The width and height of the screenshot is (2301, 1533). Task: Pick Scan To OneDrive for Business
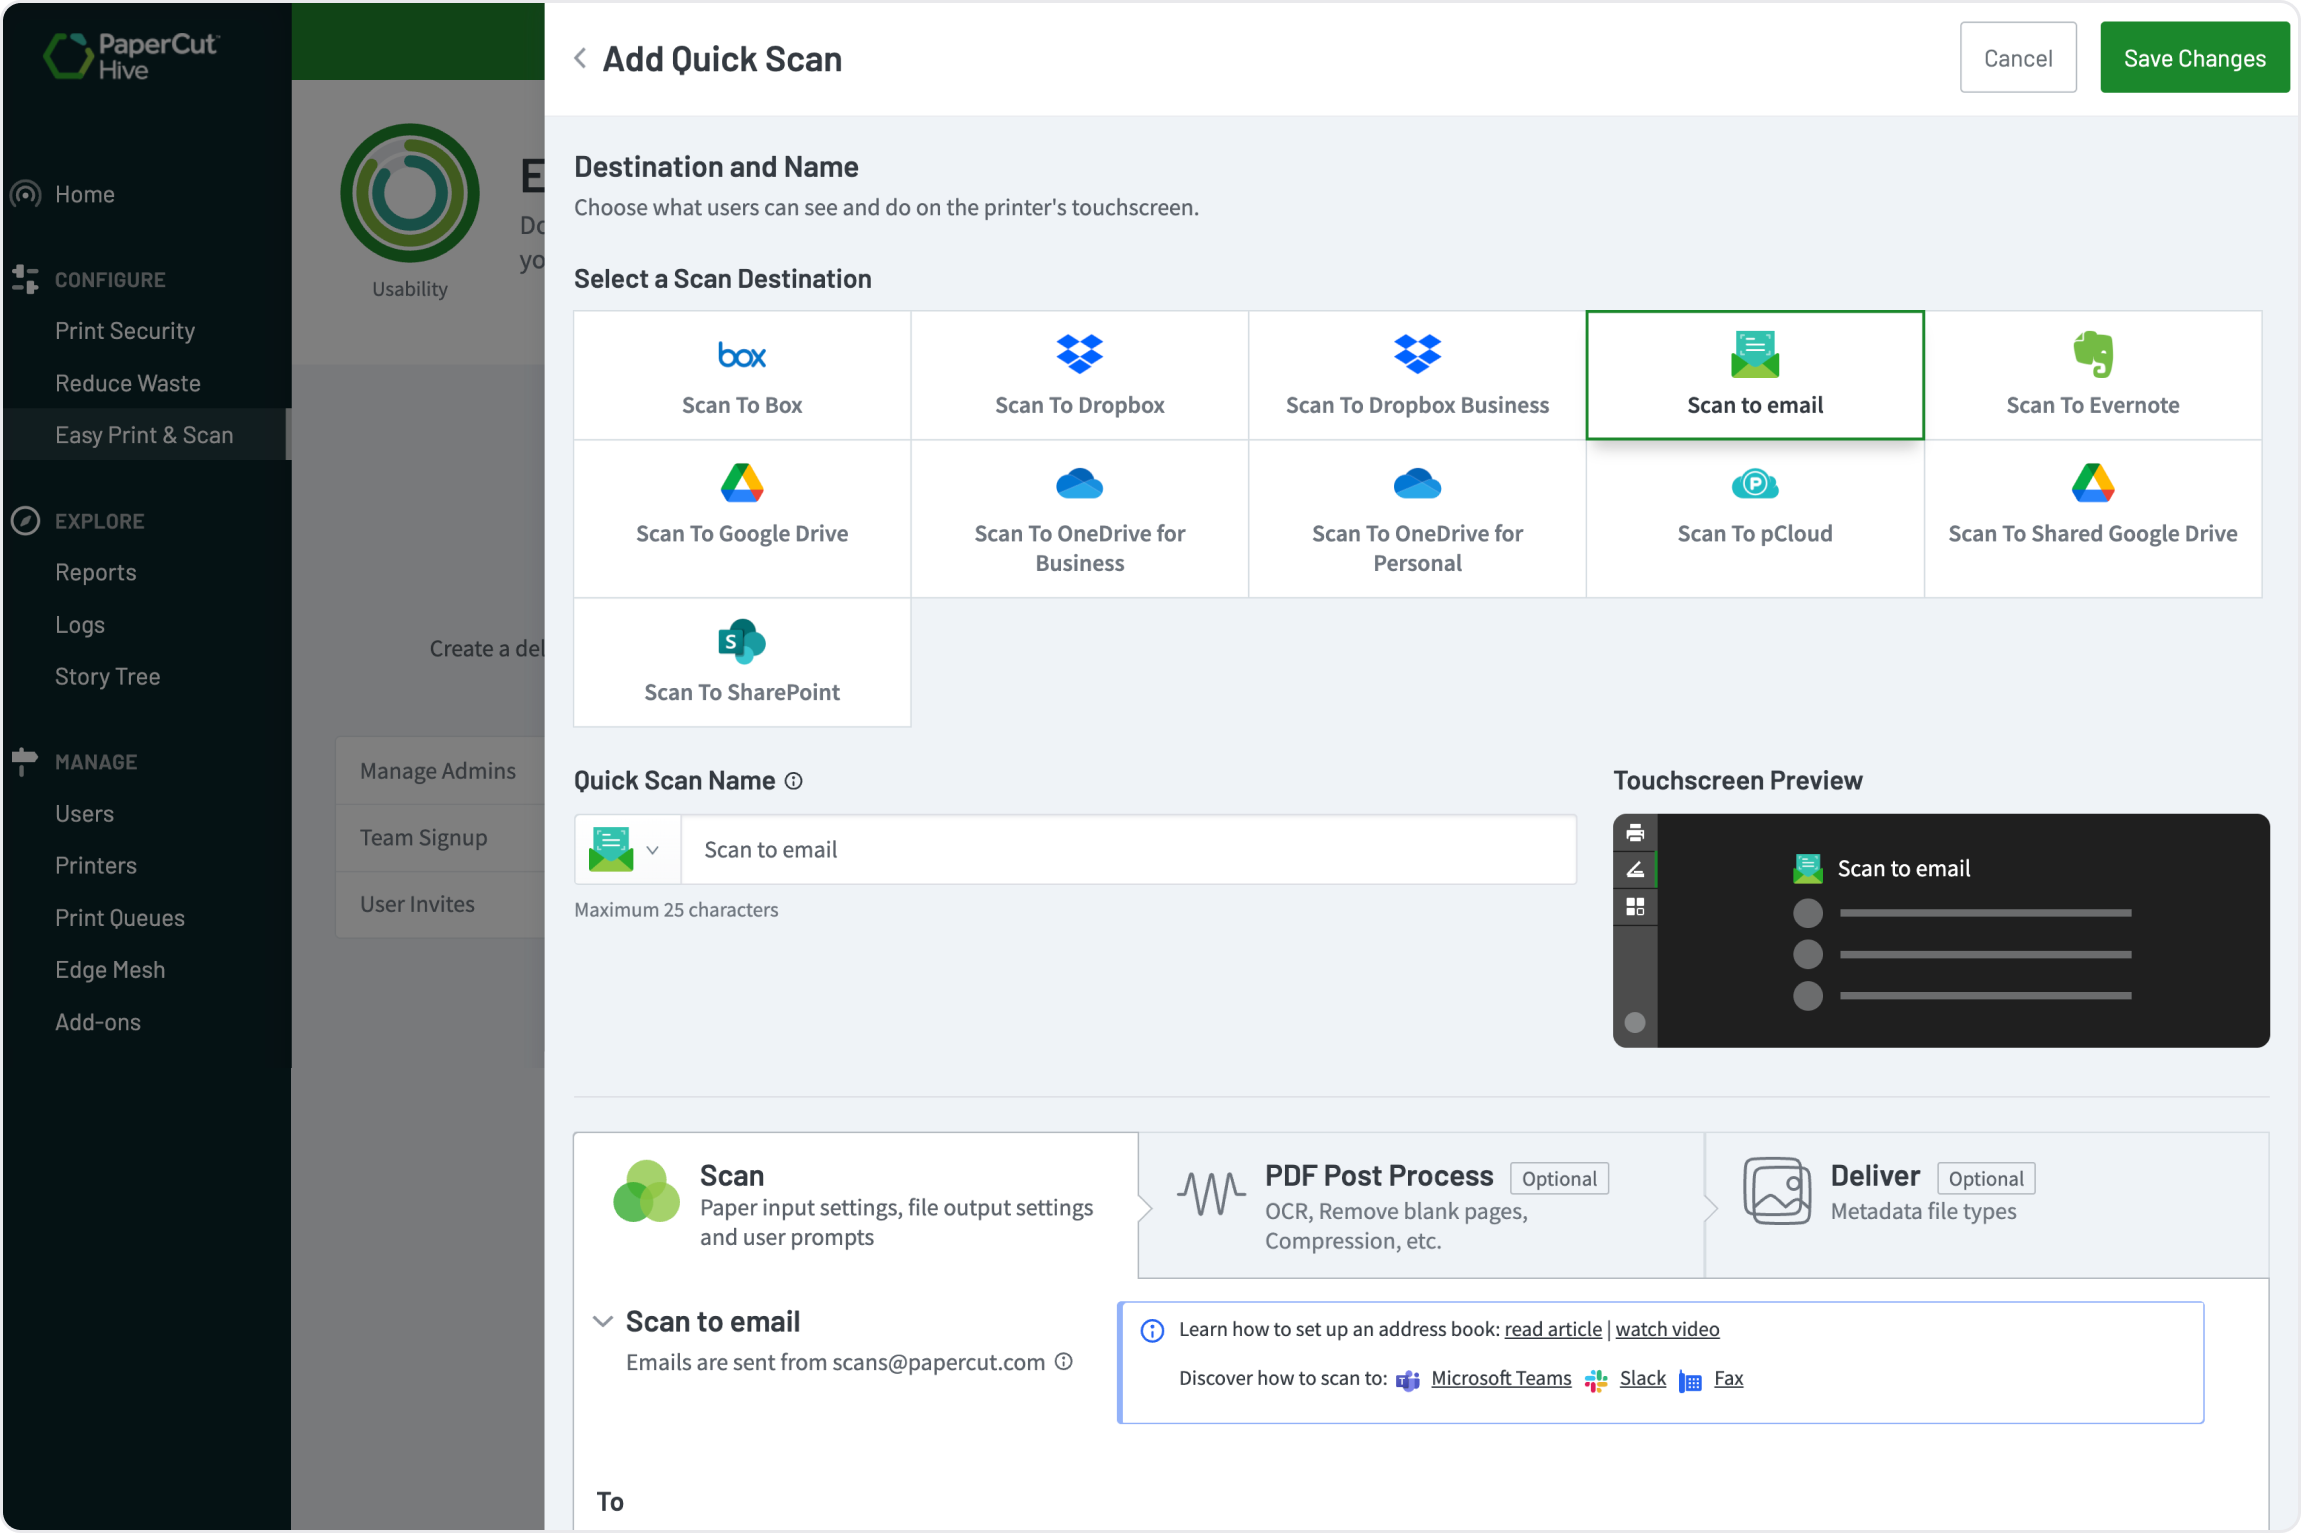pos(1079,520)
